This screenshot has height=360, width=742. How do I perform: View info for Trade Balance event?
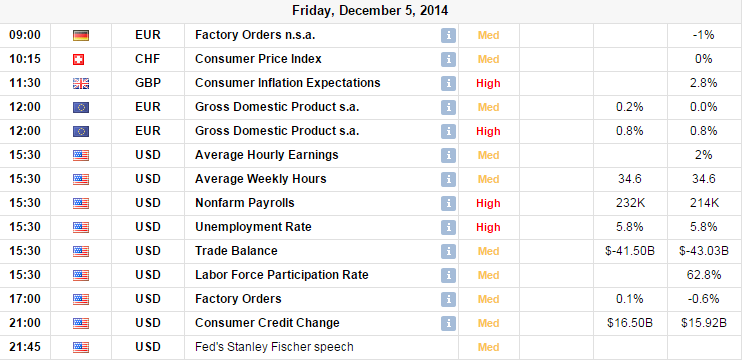click(x=448, y=252)
